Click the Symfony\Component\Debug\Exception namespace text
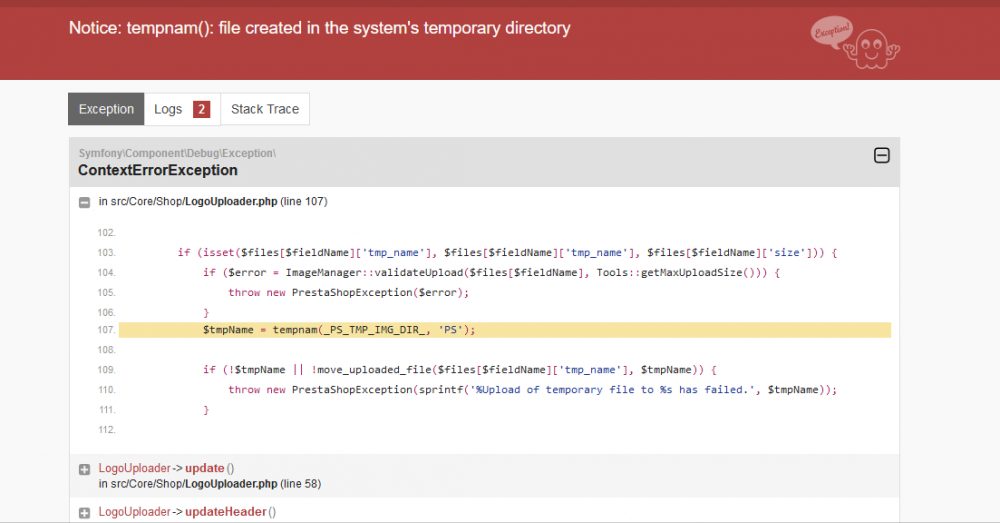The height and width of the screenshot is (523, 1000). pyautogui.click(x=177, y=153)
